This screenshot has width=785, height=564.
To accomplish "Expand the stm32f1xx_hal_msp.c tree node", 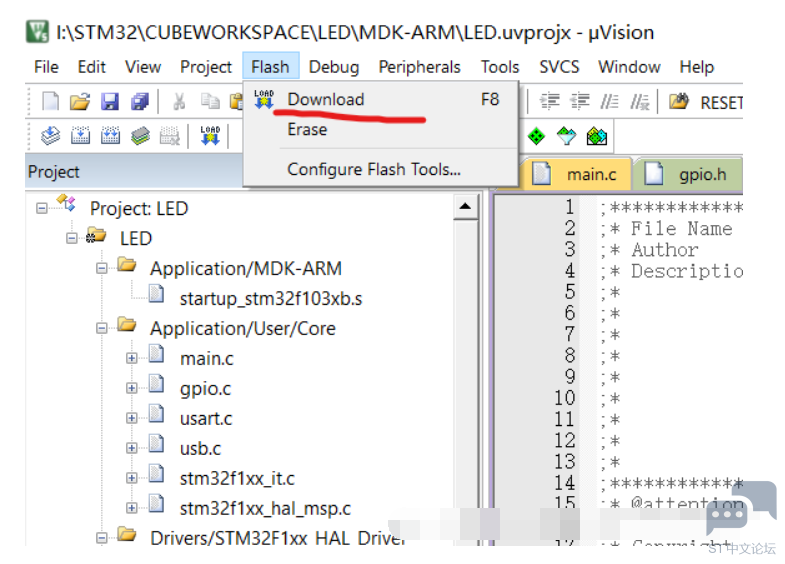I will pyautogui.click(x=132, y=508).
